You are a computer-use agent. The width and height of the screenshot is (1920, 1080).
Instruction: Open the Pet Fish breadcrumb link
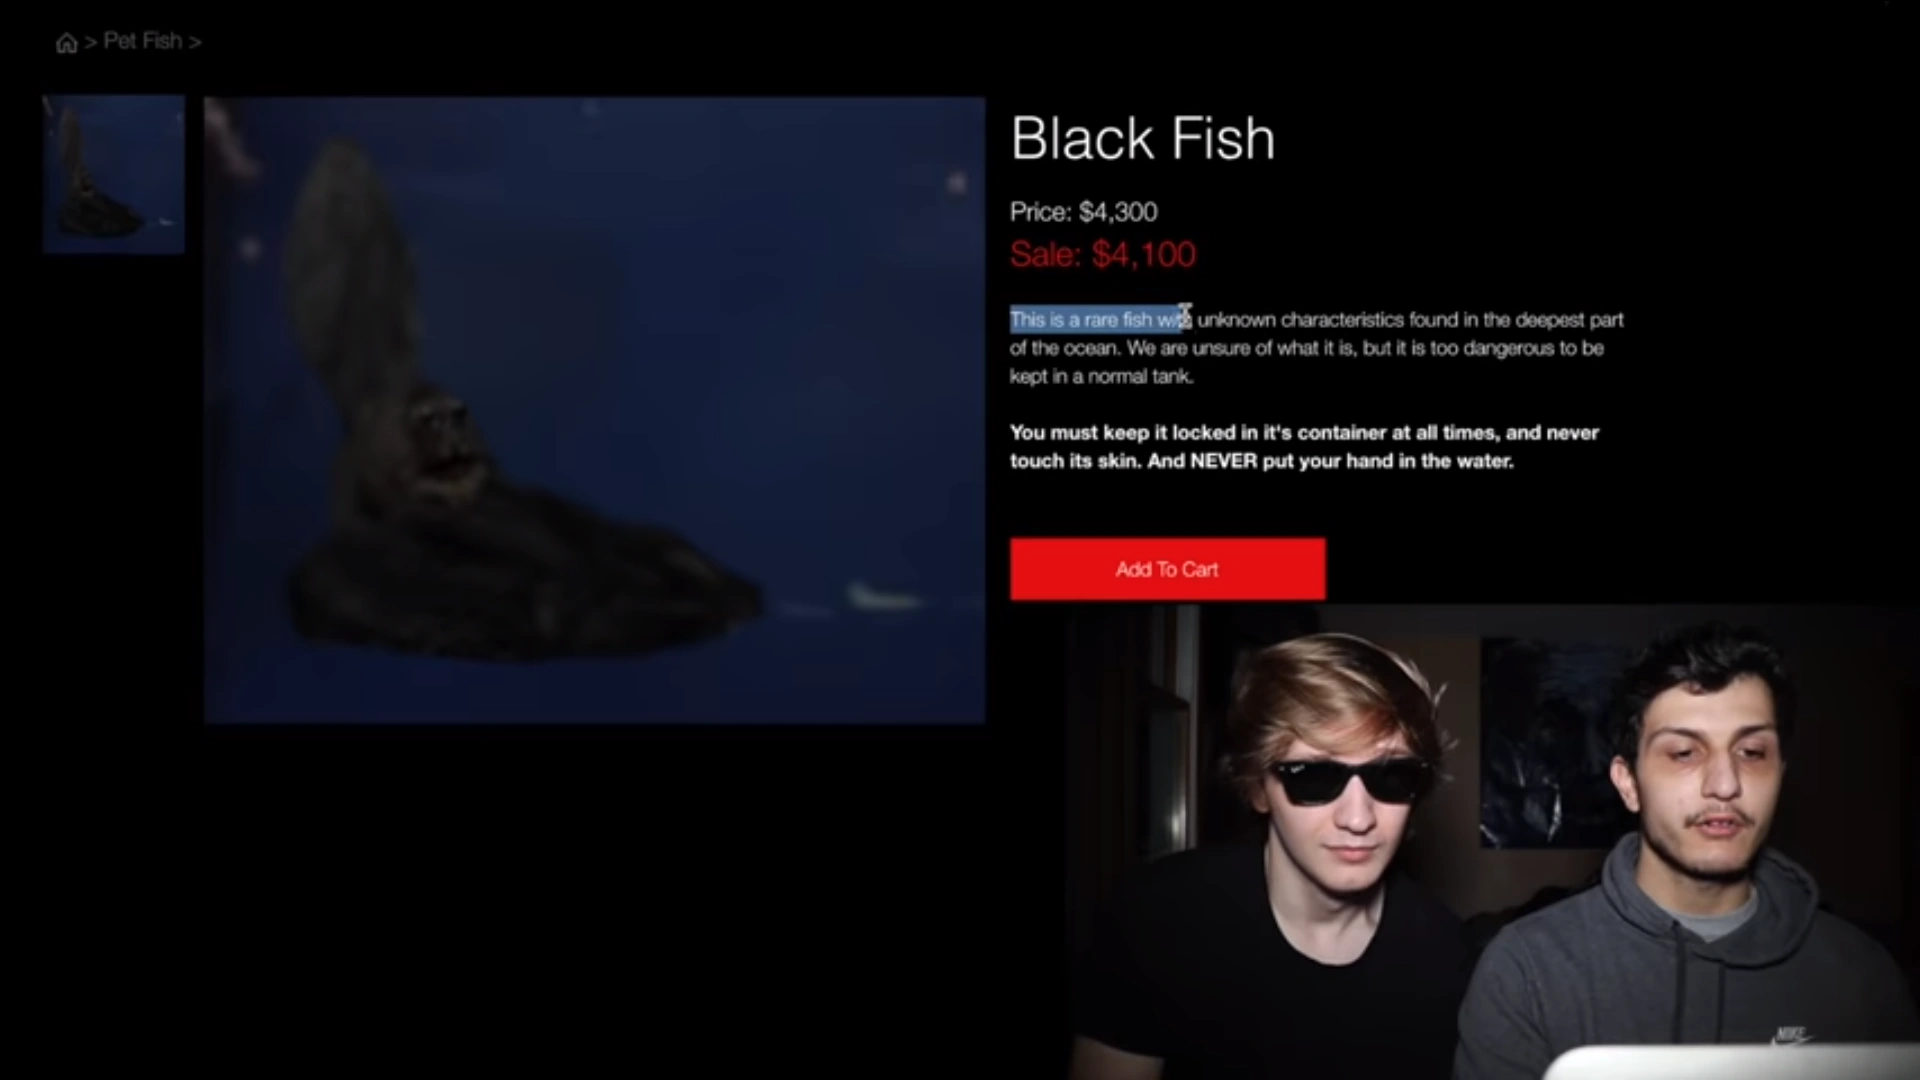point(143,41)
